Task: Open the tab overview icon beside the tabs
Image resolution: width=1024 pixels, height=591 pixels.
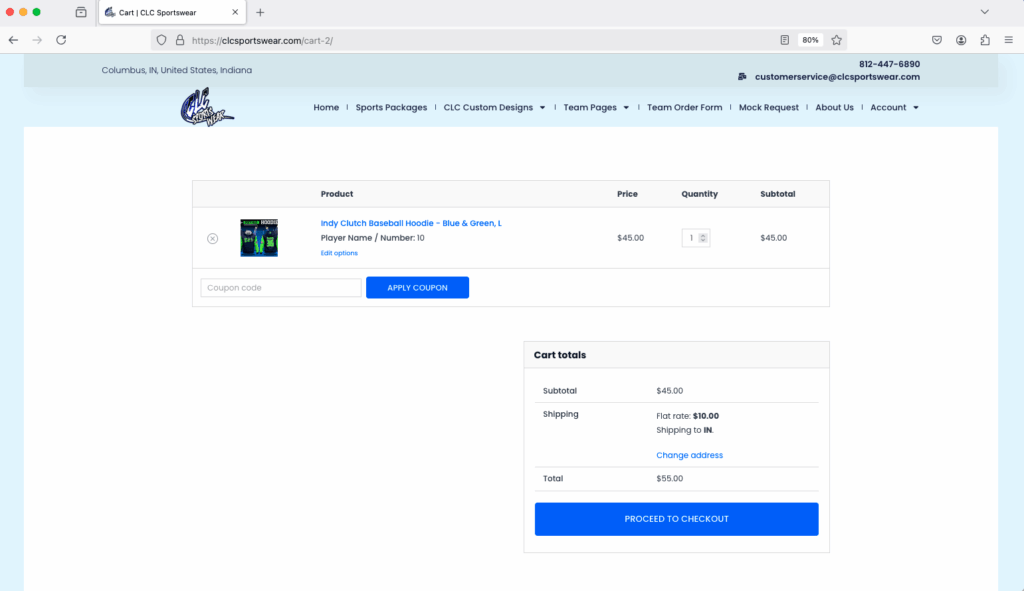Action: pyautogui.click(x=81, y=12)
